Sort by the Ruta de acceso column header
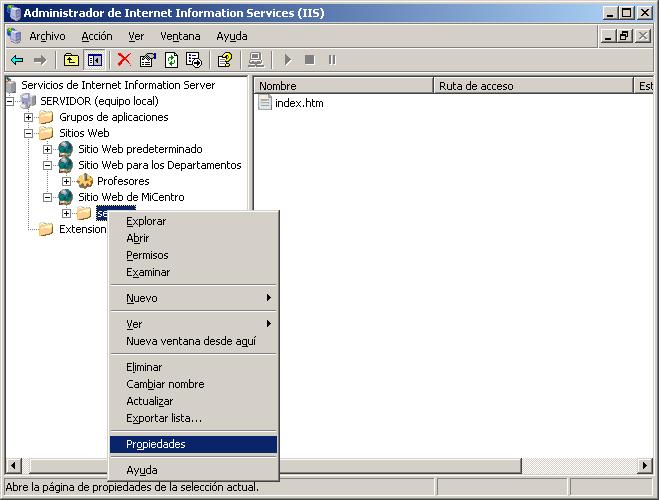 click(533, 86)
